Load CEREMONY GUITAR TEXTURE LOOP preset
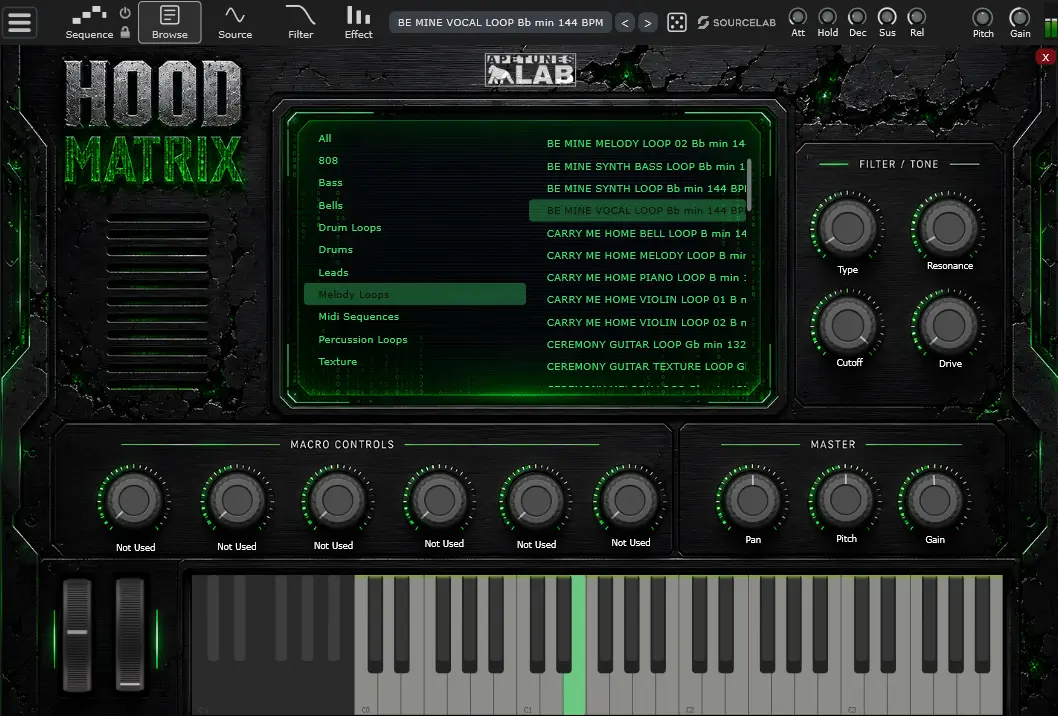The height and width of the screenshot is (716, 1058). (638, 366)
